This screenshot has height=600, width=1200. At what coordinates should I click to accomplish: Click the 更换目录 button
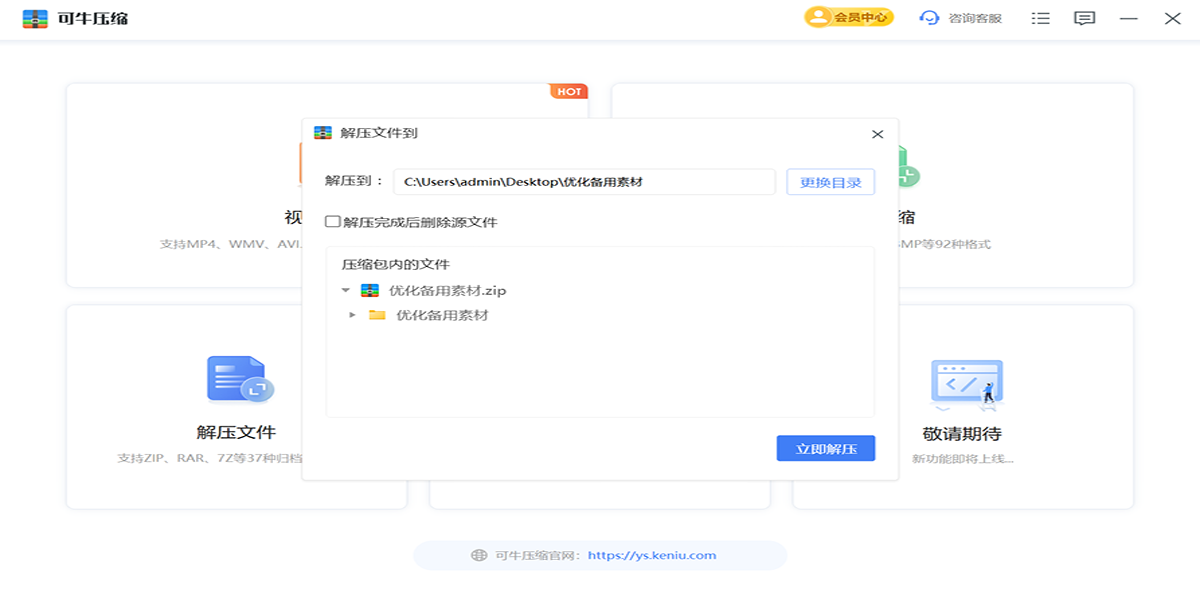tap(831, 182)
